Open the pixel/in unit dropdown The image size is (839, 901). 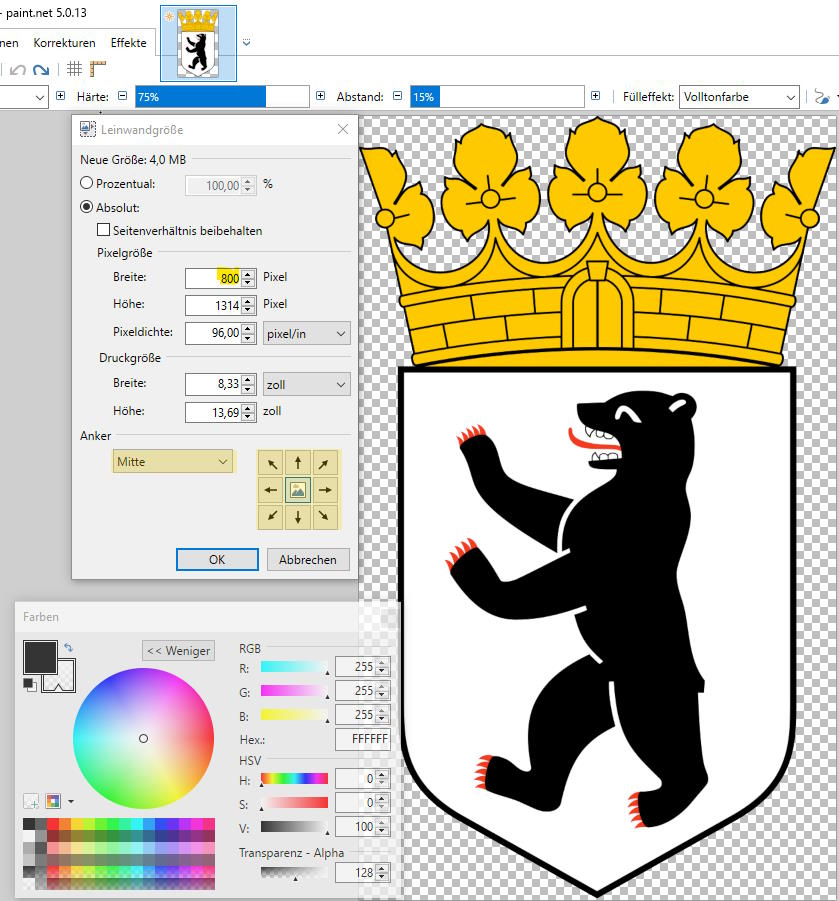pyautogui.click(x=306, y=333)
